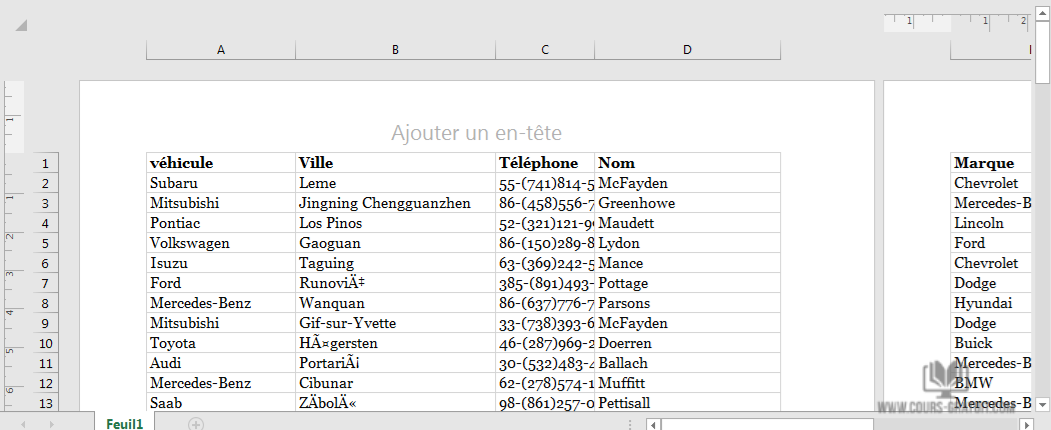Open the Feuil1 sheet tab
The height and width of the screenshot is (430, 1051).
pyautogui.click(x=125, y=424)
